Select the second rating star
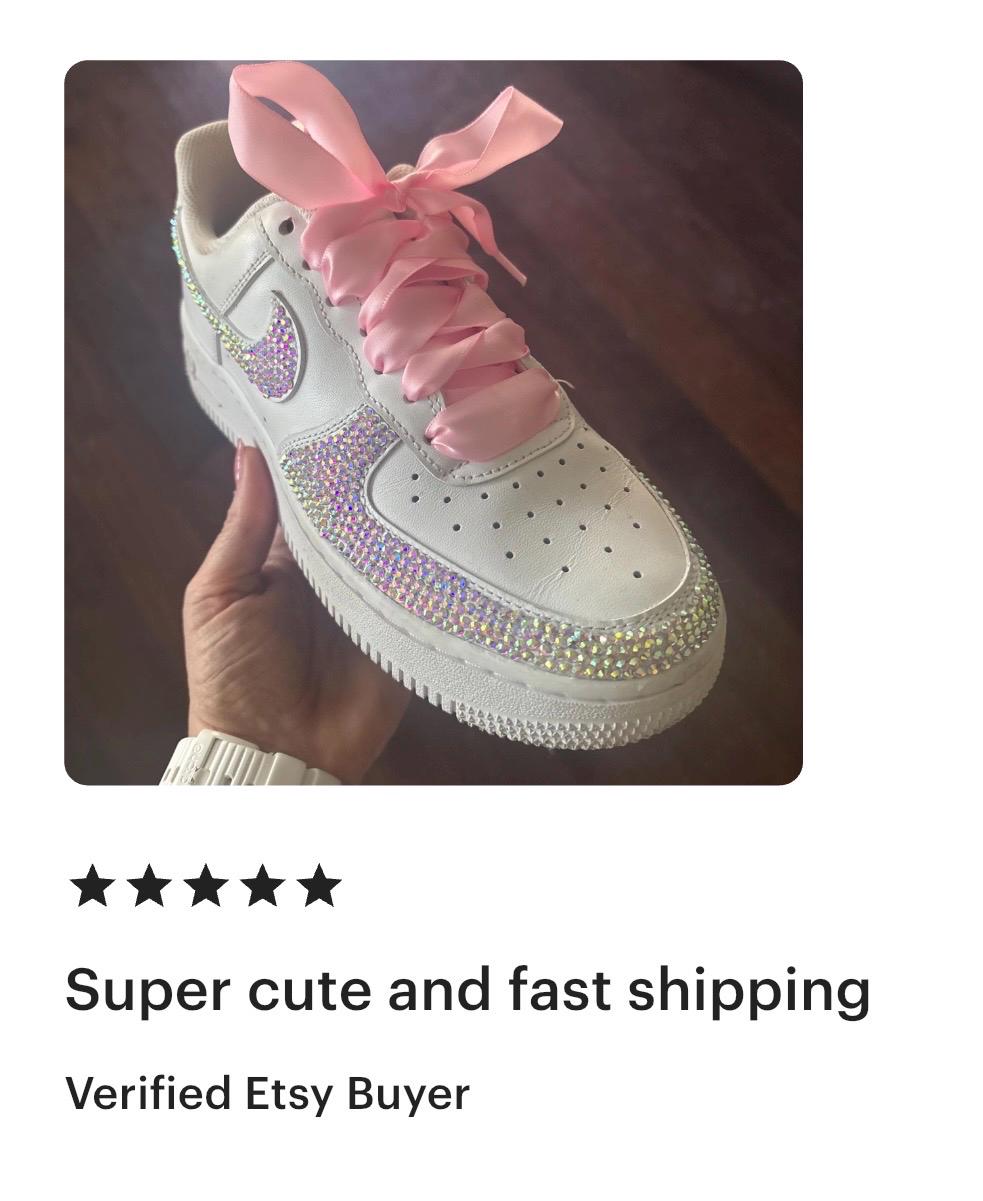983x1201 pixels. [x=149, y=887]
